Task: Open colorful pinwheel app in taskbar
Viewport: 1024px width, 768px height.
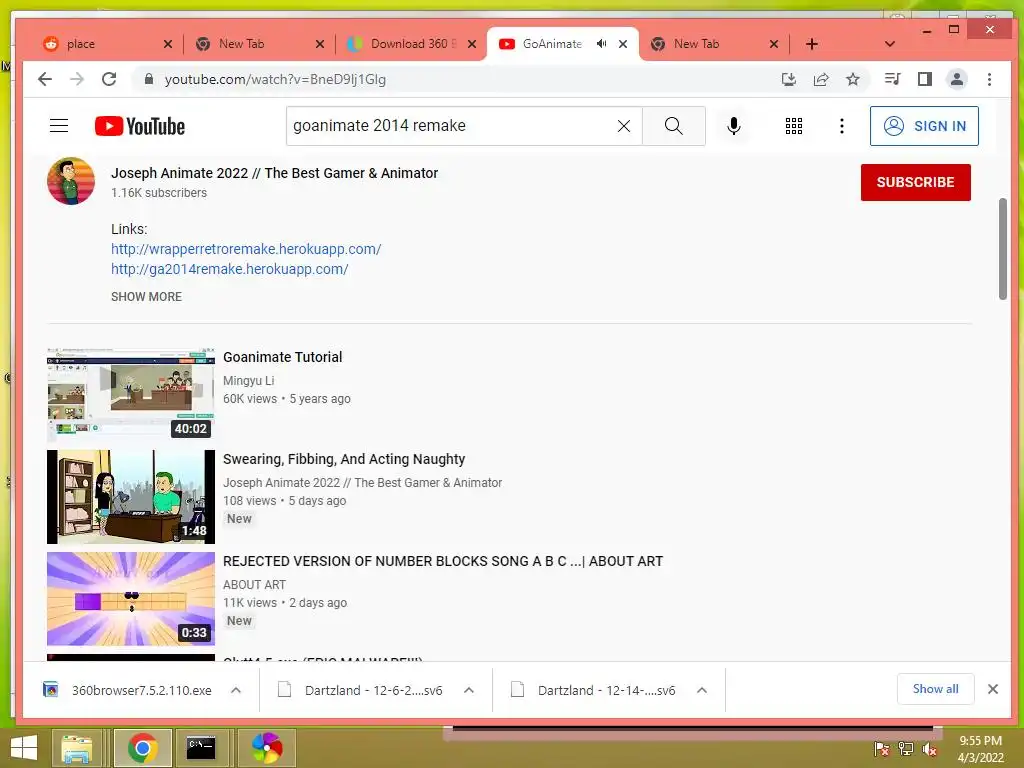Action: [x=267, y=748]
